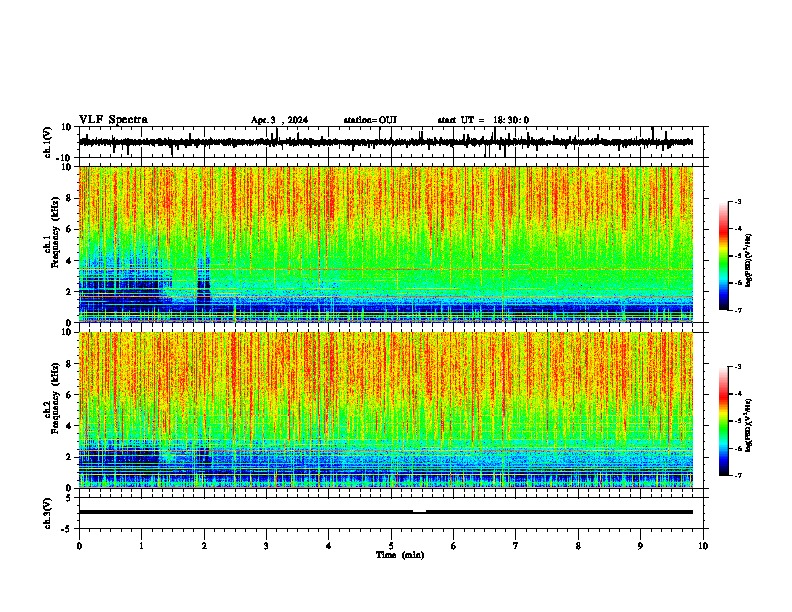Select the "start UT = 18:30:0" header text
Viewport: 792px width, 612px height.
[x=483, y=120]
